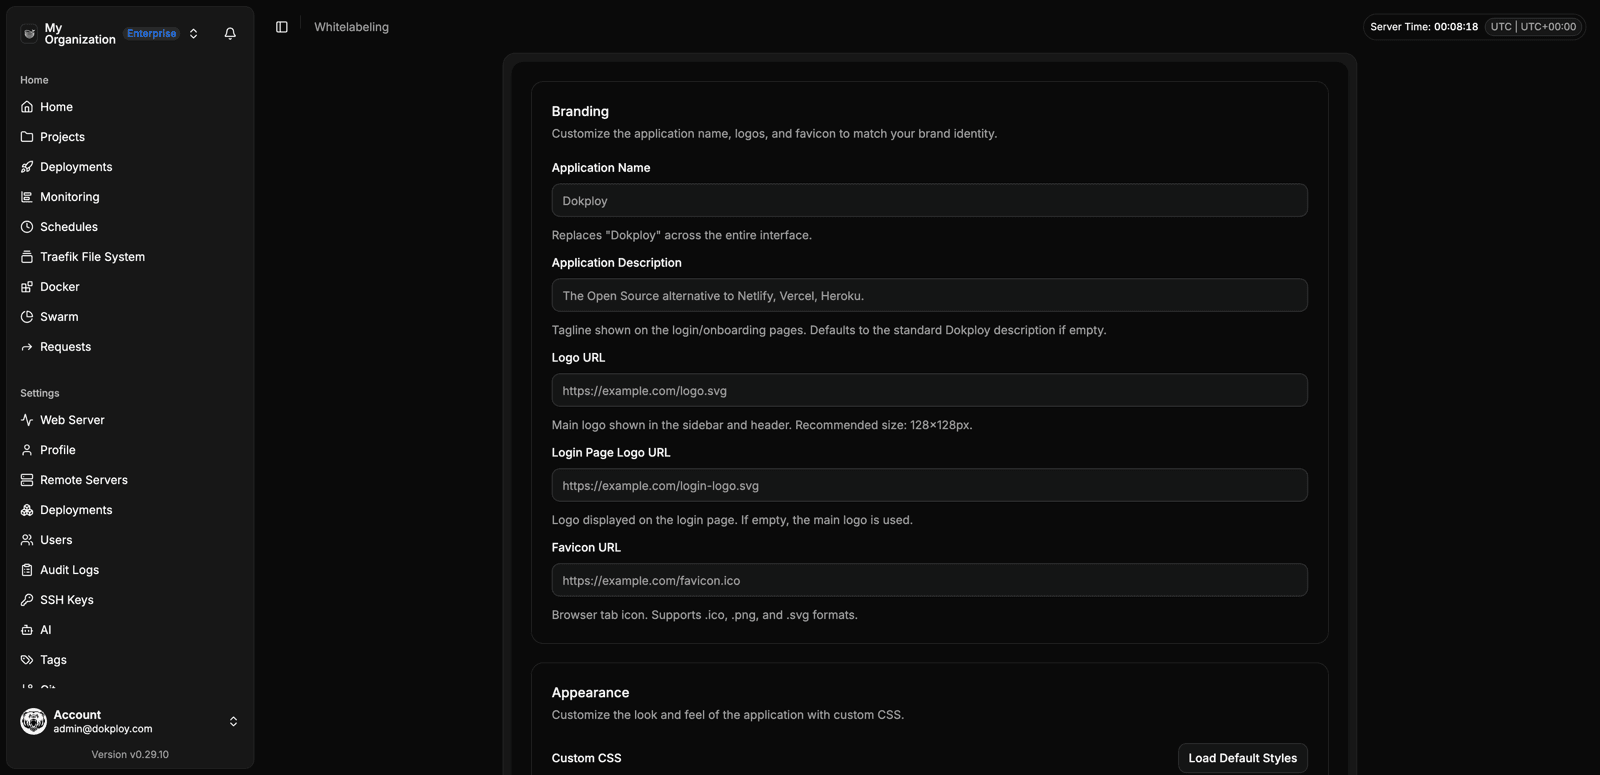Screen dimensions: 1600x775
Task: Click the Server Time 00:08:18 text
Action: coord(1424,27)
